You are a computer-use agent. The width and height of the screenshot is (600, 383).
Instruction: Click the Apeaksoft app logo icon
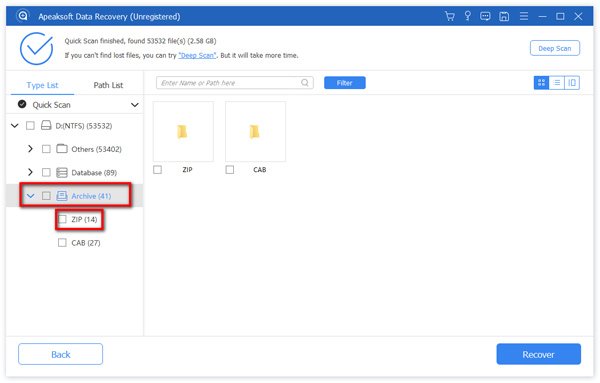[x=23, y=16]
